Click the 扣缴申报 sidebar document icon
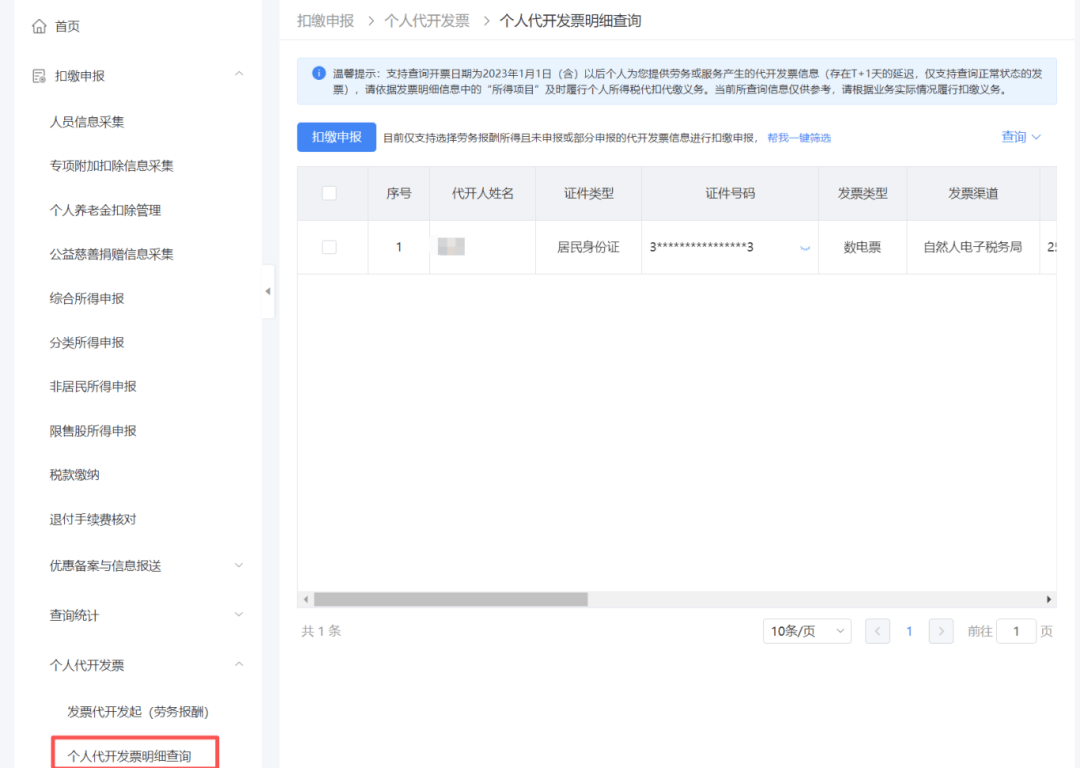Viewport: 1080px width, 768px height. point(39,76)
